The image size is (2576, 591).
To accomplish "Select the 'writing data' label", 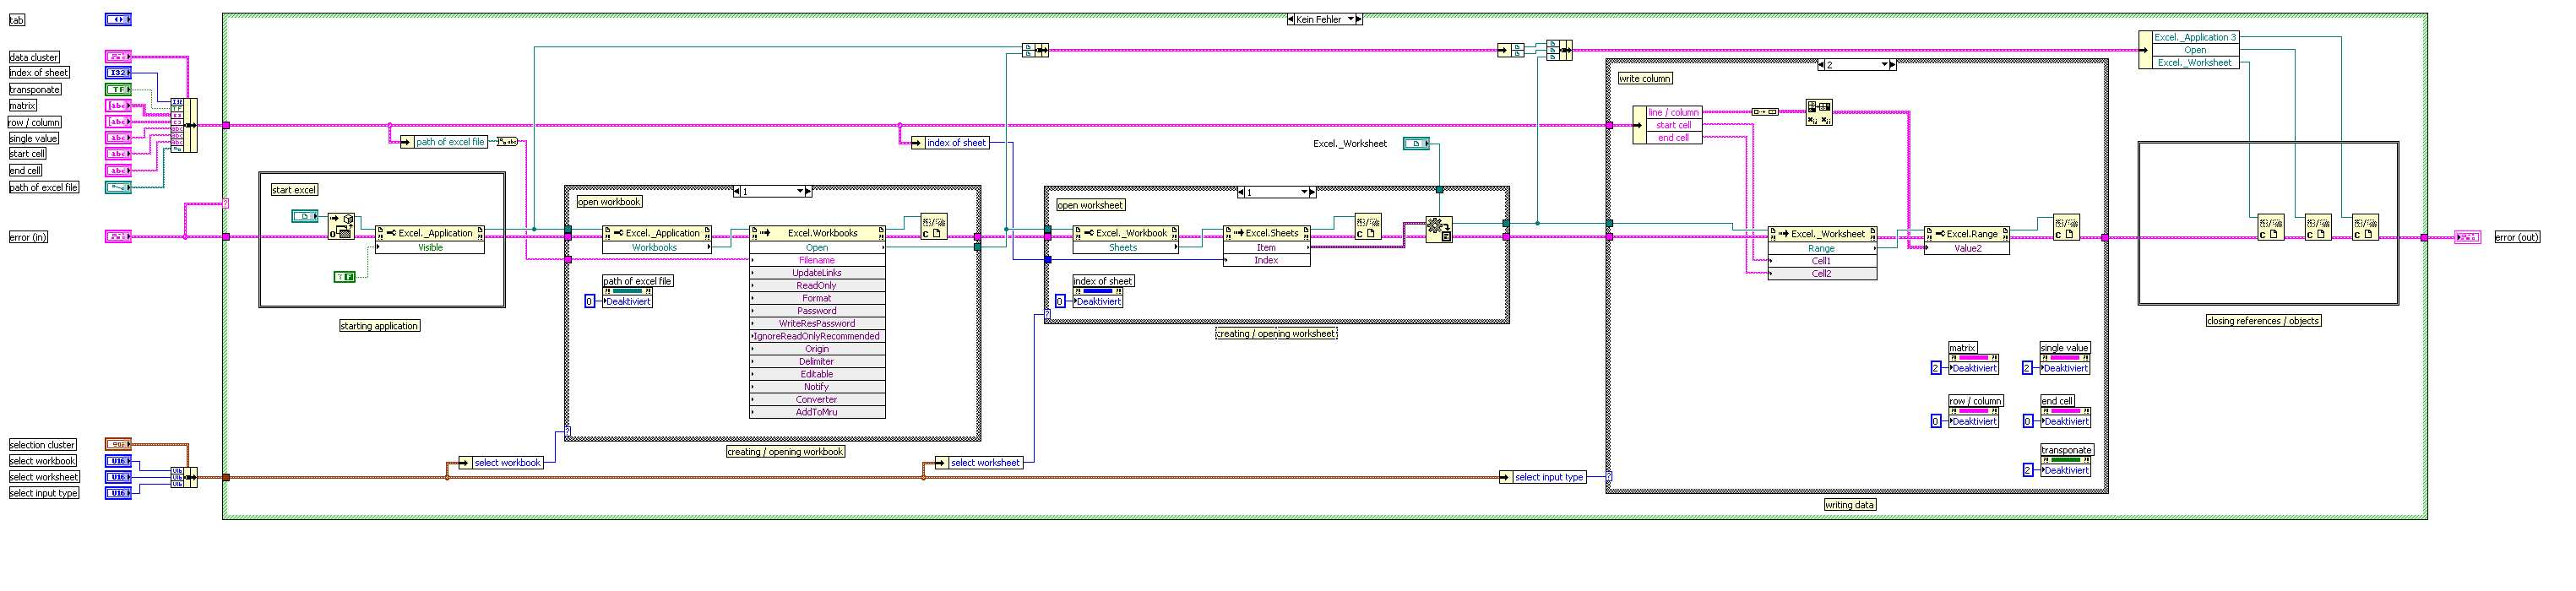I will (x=1850, y=505).
